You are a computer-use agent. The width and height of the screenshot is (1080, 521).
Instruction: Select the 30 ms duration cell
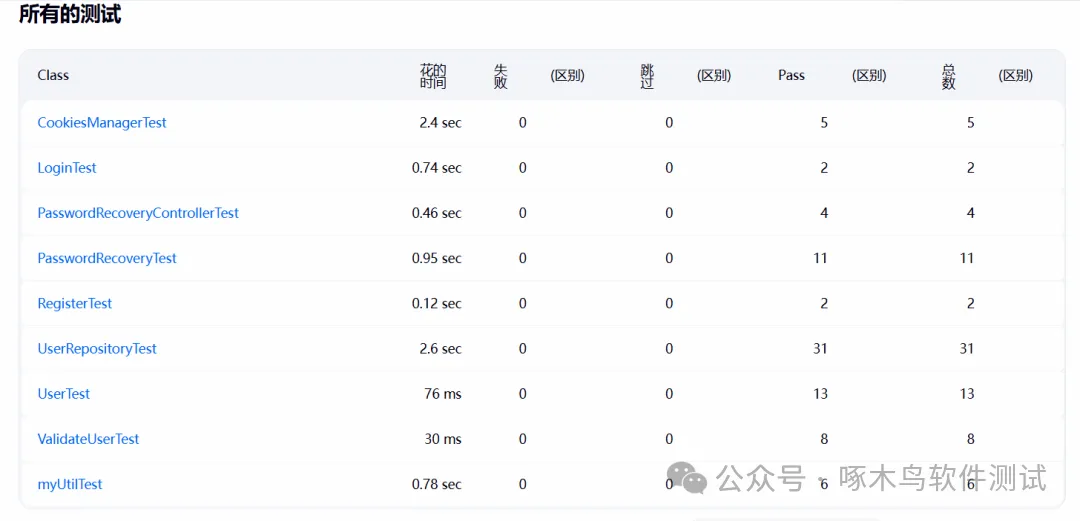[x=443, y=439]
